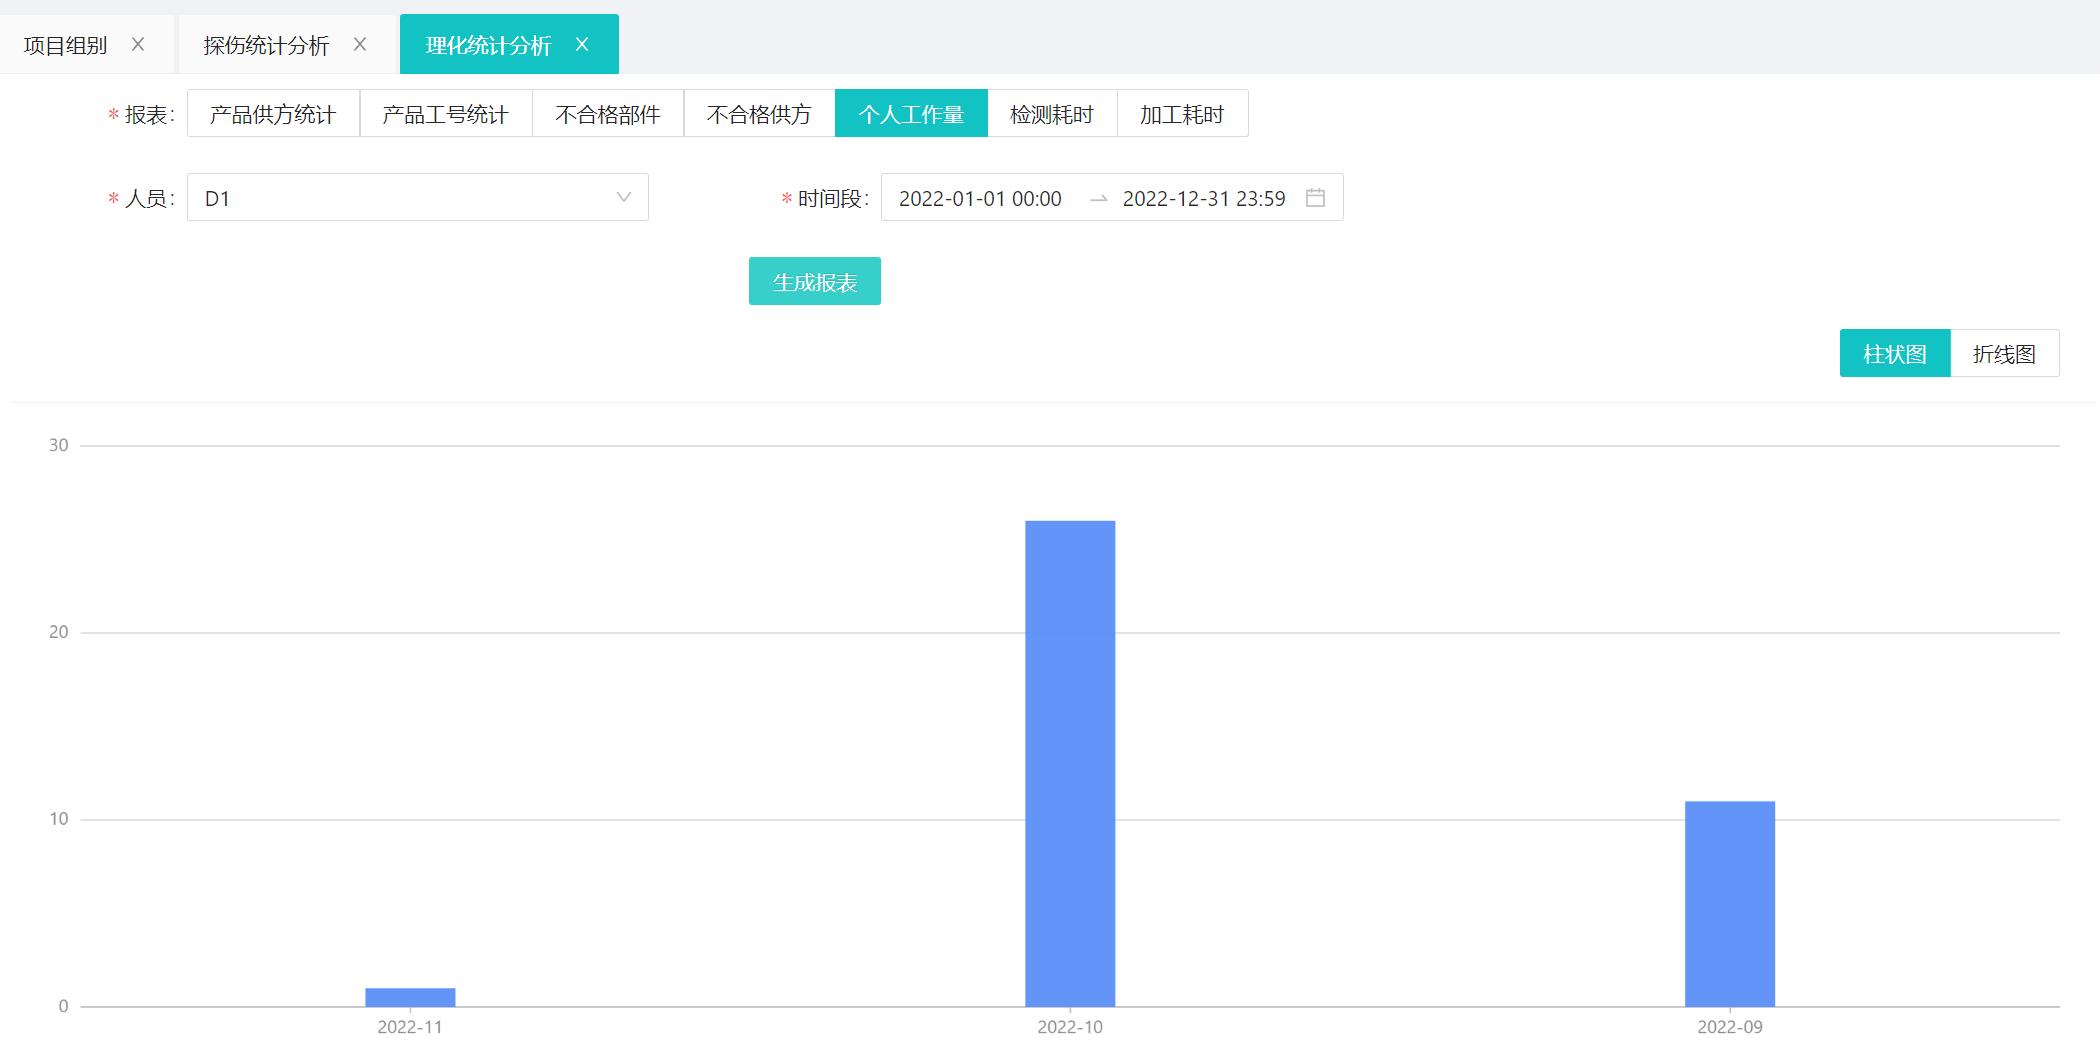Click the start date 2022-01-01 00:00 field
Viewport: 2100px width, 1059px height.
[x=980, y=198]
